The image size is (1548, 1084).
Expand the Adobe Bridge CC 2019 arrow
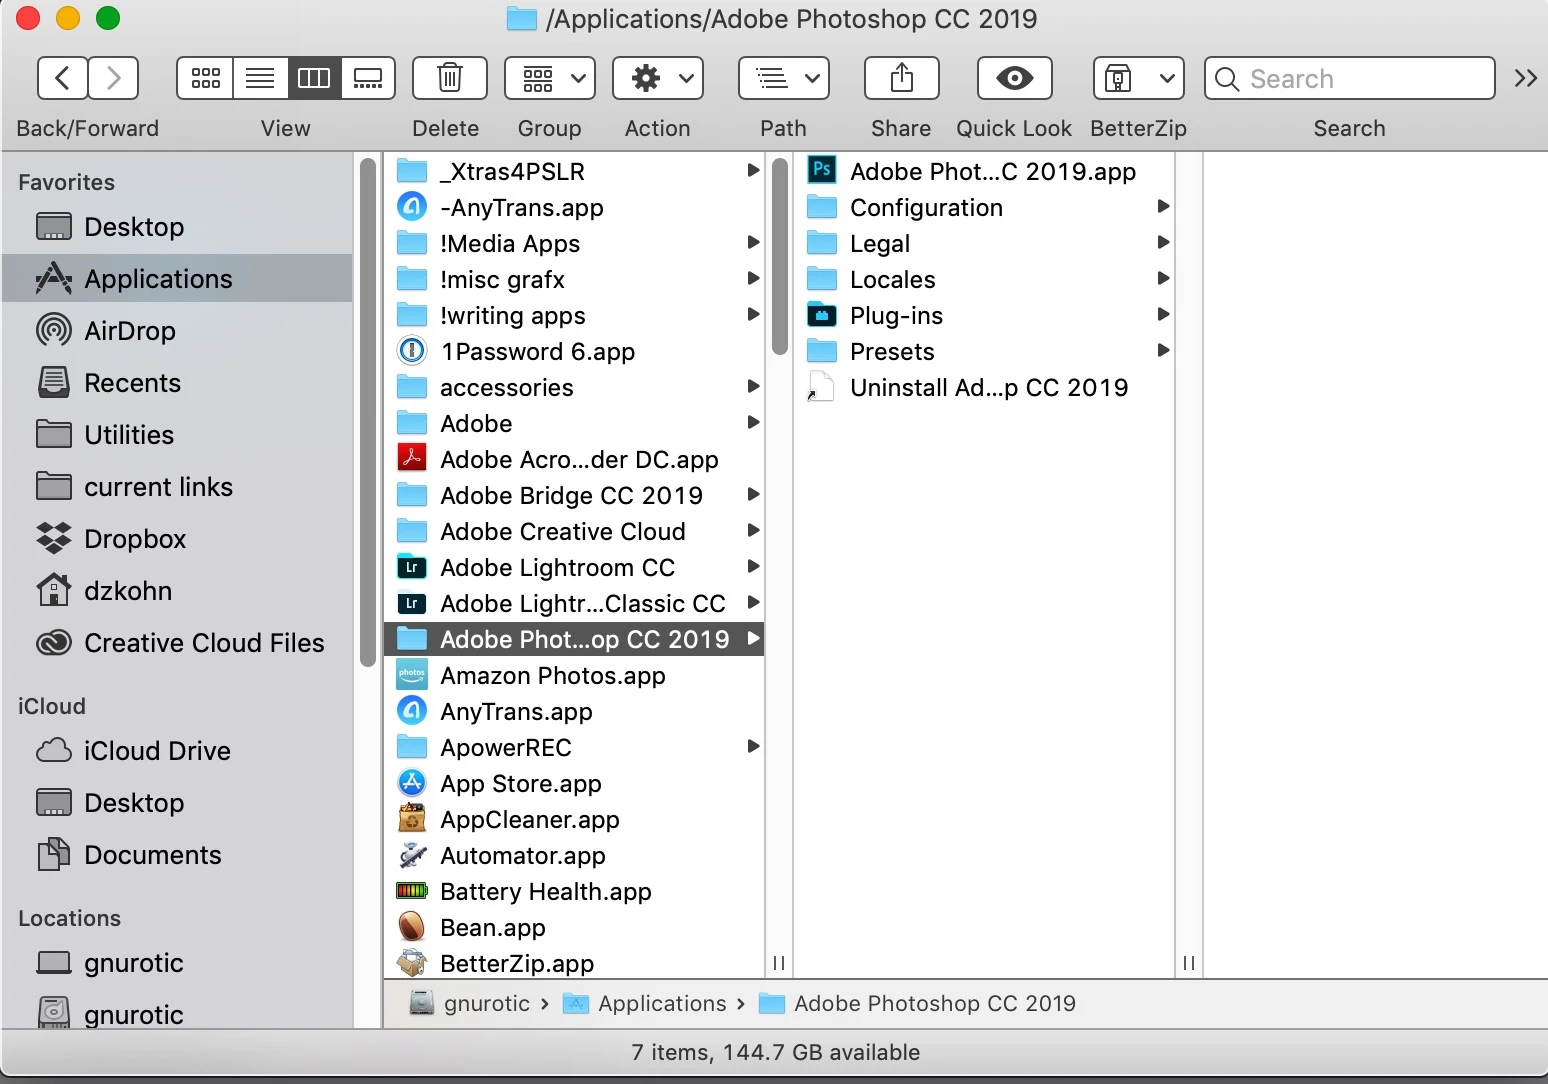click(753, 495)
